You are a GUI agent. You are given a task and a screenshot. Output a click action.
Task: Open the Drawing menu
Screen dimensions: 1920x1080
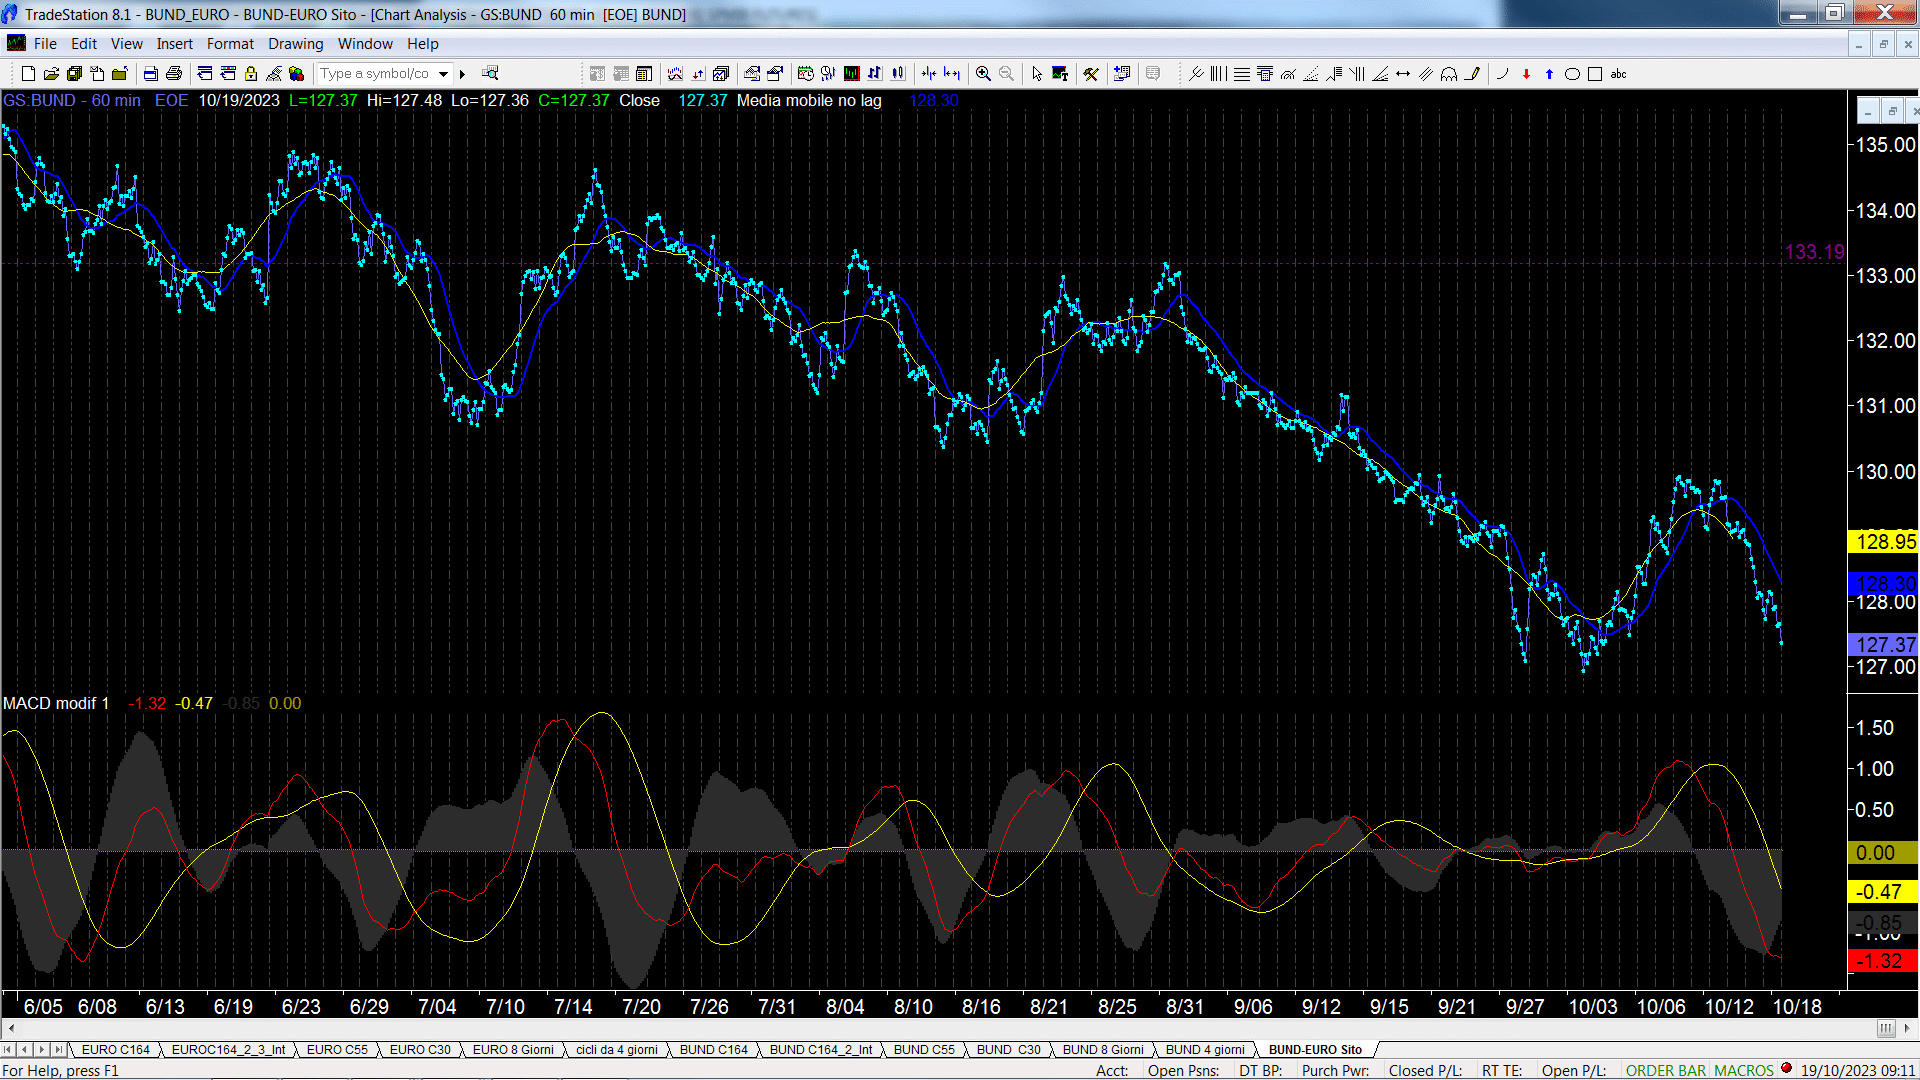pyautogui.click(x=295, y=44)
